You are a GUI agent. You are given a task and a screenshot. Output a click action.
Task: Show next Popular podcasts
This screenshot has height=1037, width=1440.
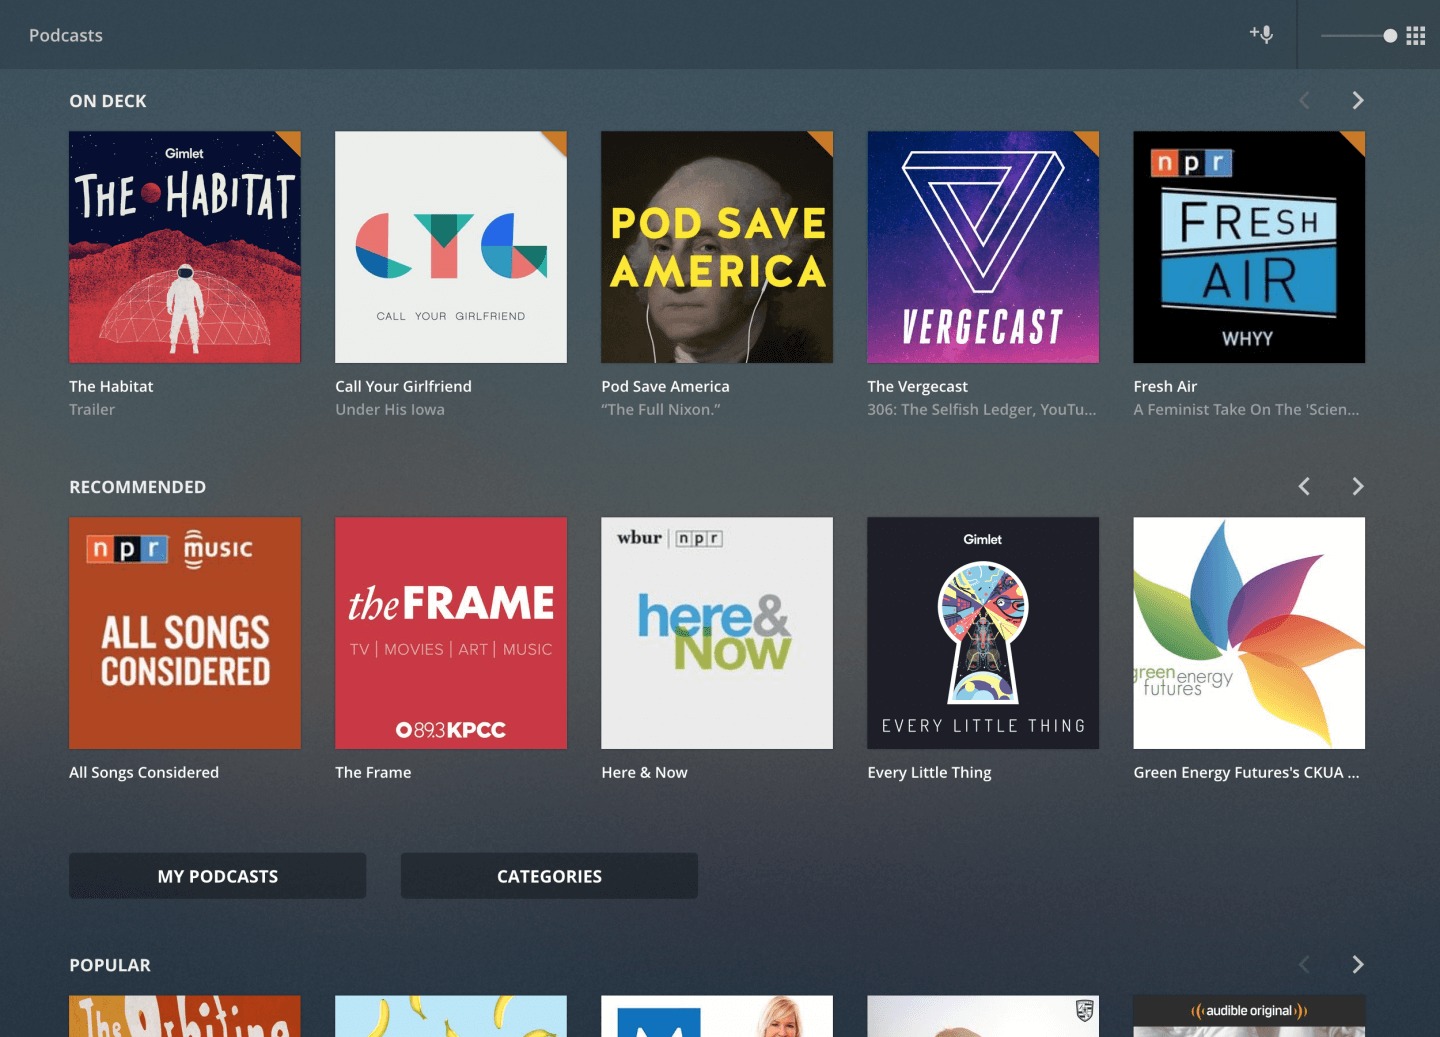[1357, 965]
